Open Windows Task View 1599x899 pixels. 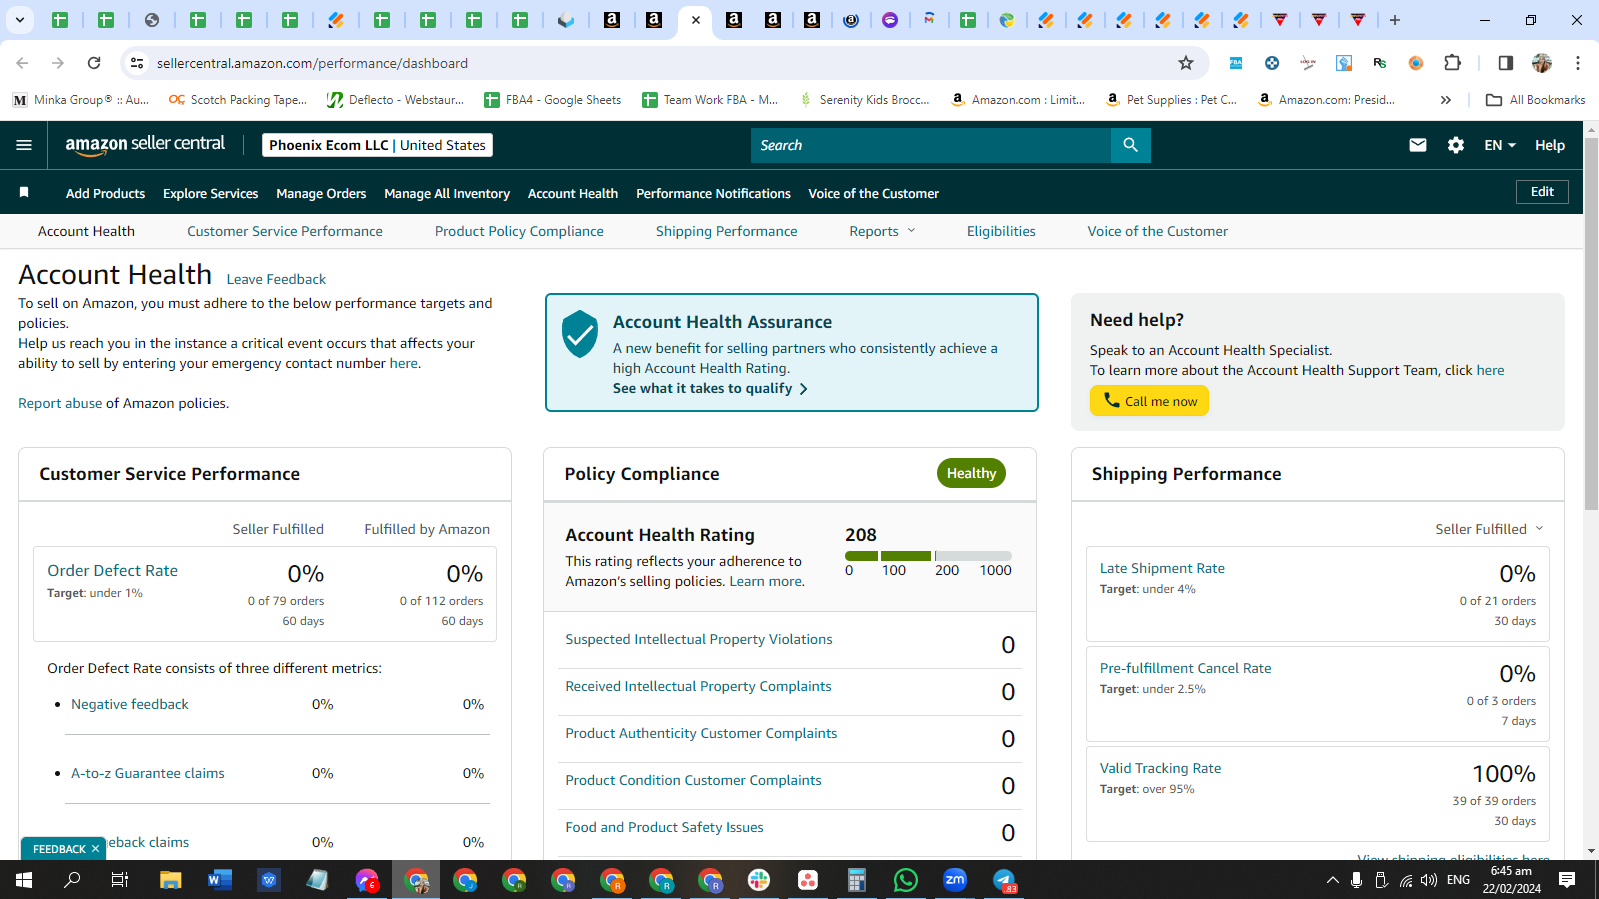pos(120,880)
